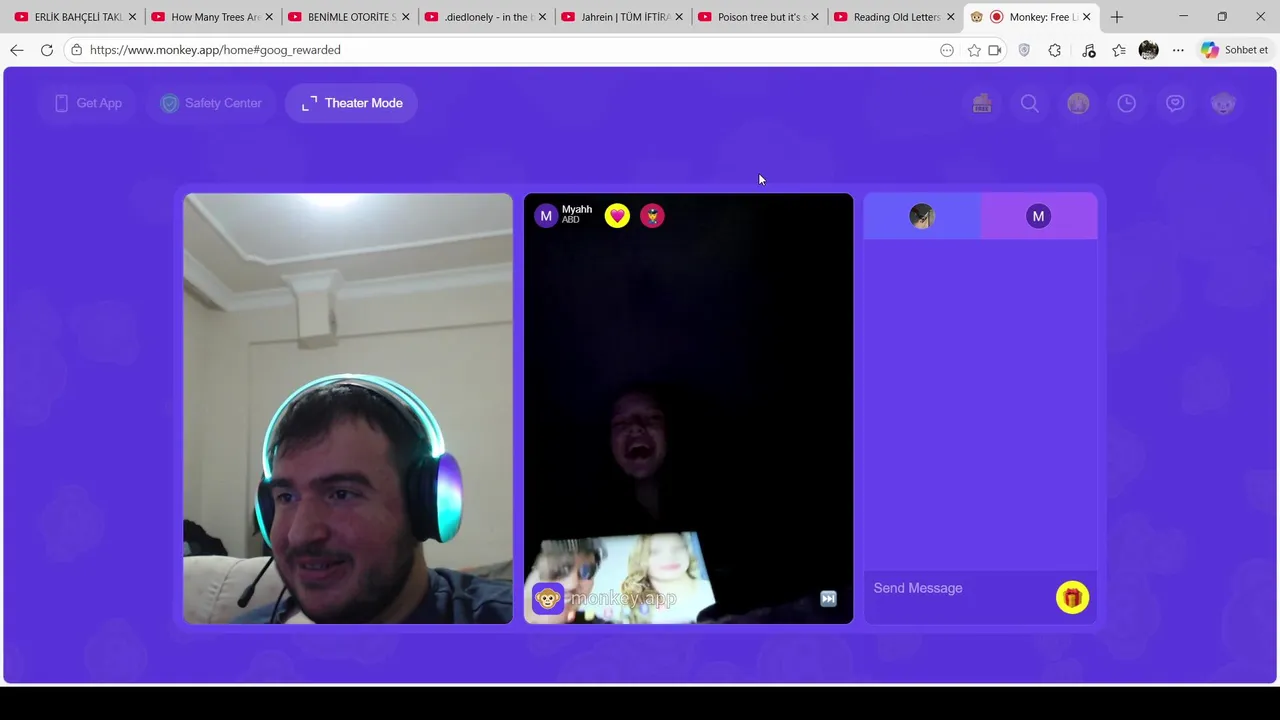The height and width of the screenshot is (720, 1280).
Task: Skip to next match icon
Action: point(828,598)
